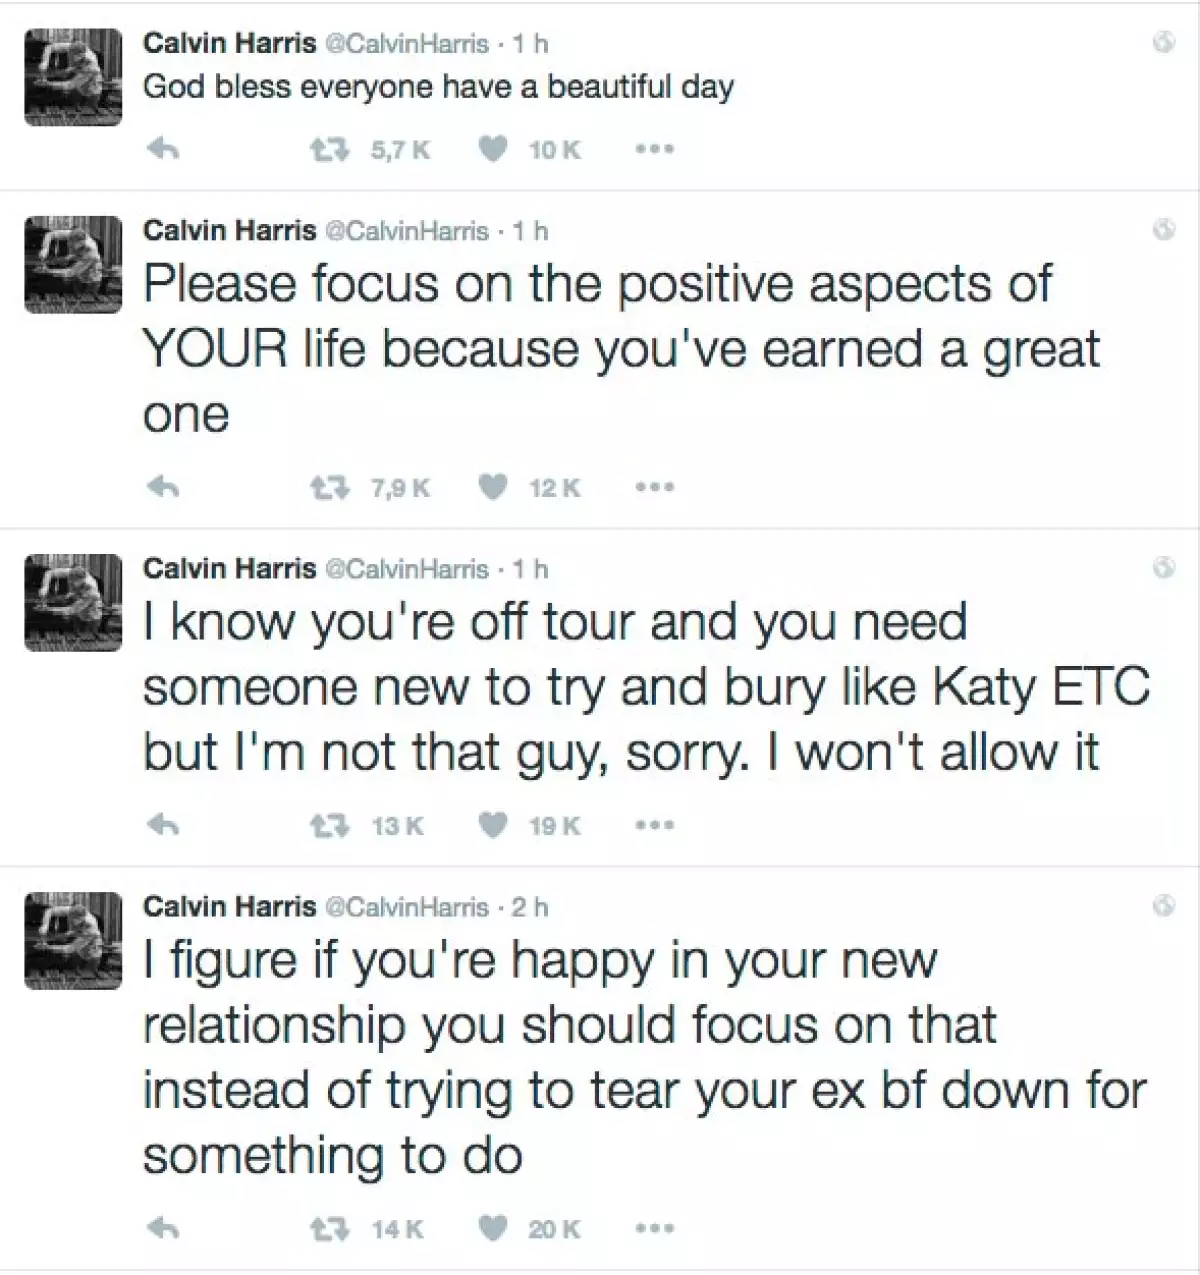Open @CalvinHarris handle on 'positive aspects' tweet
Image resolution: width=1200 pixels, height=1275 pixels.
coord(407,231)
